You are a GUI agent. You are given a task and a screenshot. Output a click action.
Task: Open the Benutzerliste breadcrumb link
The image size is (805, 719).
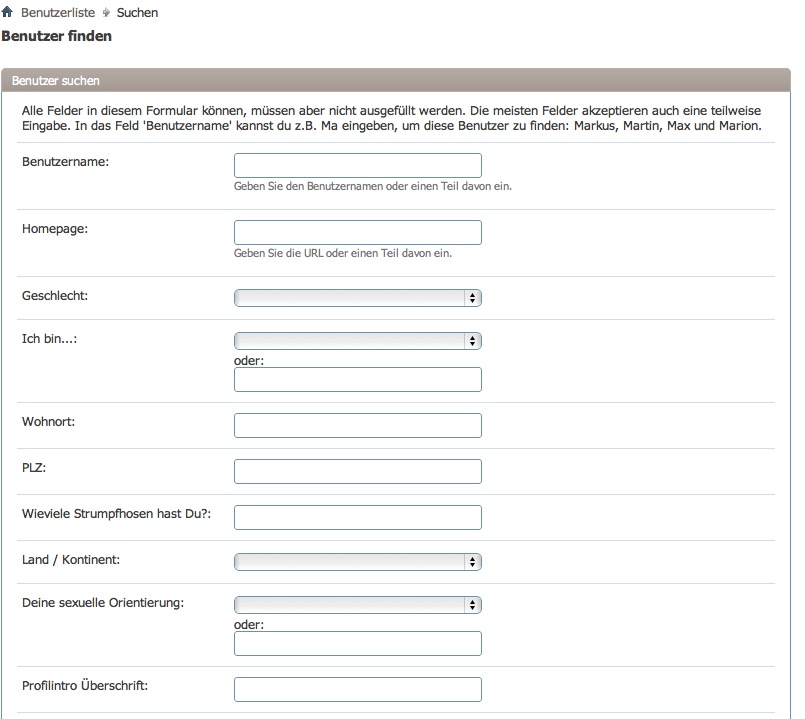coord(58,13)
